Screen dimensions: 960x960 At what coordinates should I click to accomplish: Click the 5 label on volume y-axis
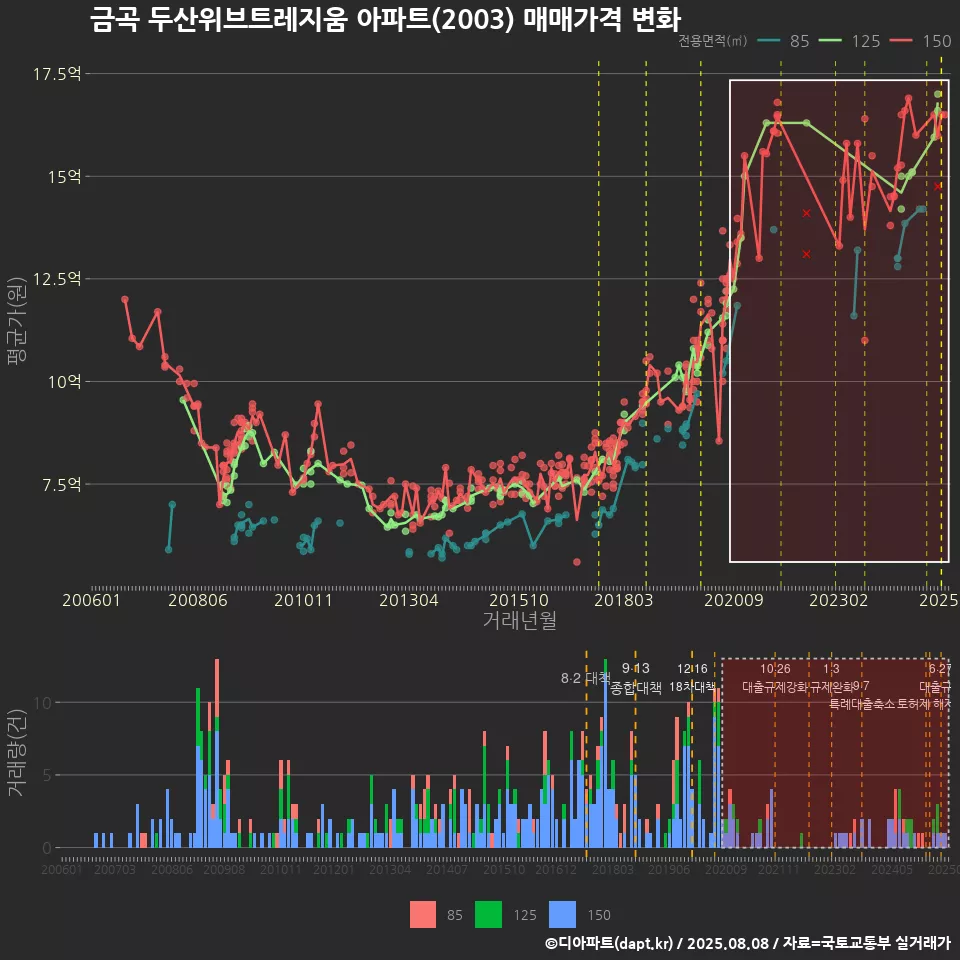click(x=47, y=776)
